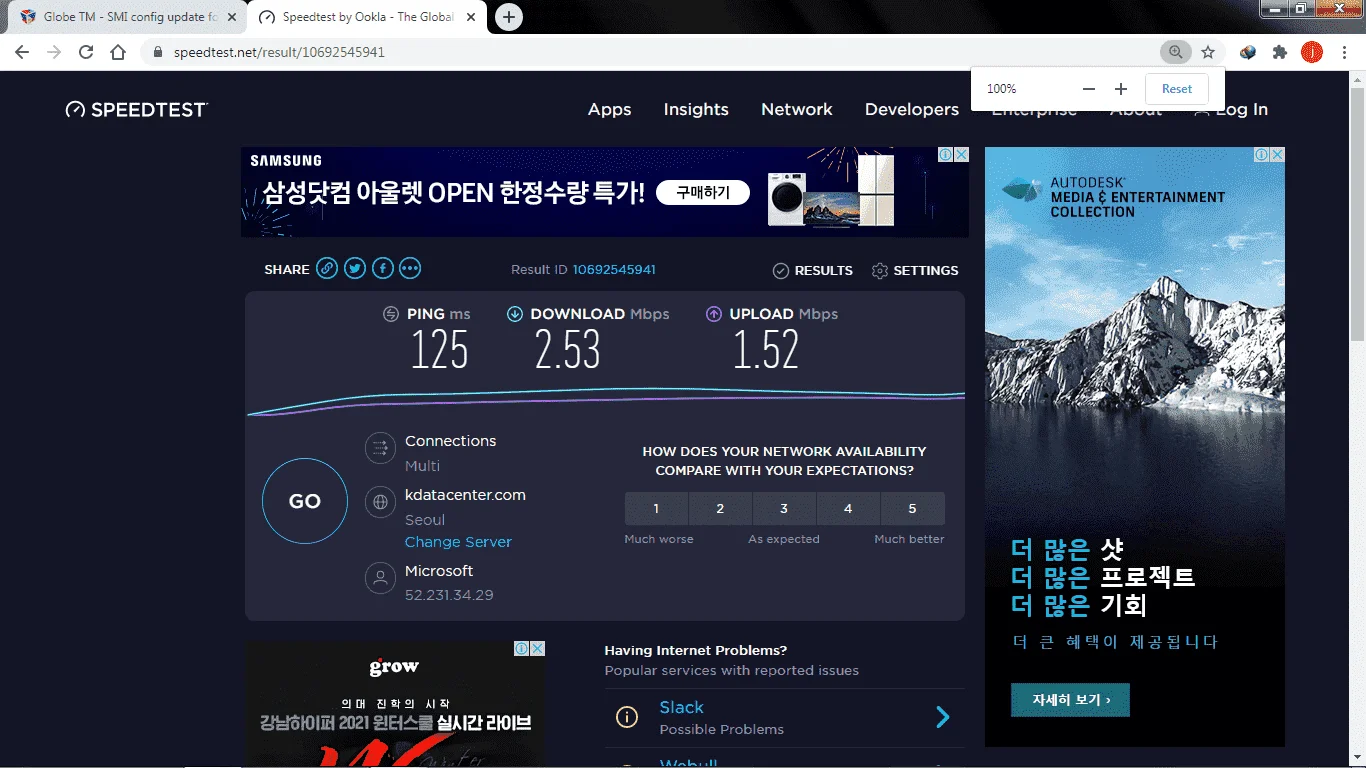
Task: Expand Slack entry with right chevron
Action: (942, 717)
